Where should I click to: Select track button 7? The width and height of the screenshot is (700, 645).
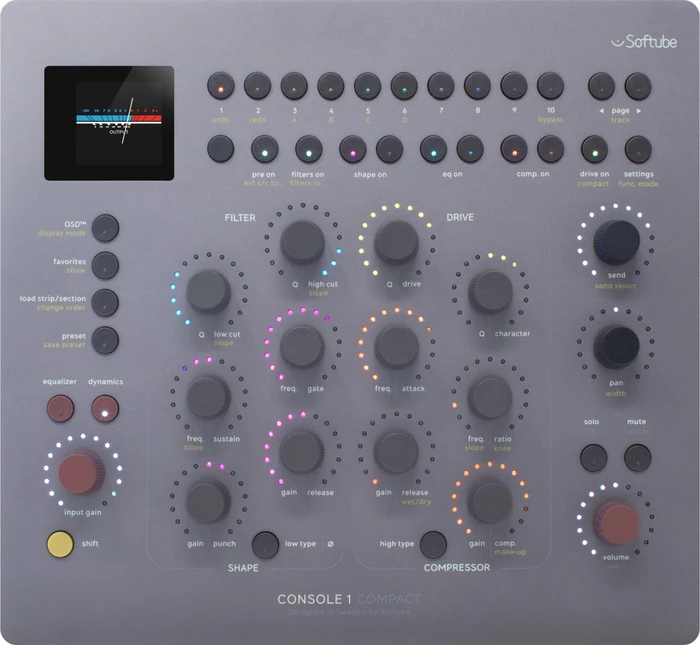coord(441,86)
